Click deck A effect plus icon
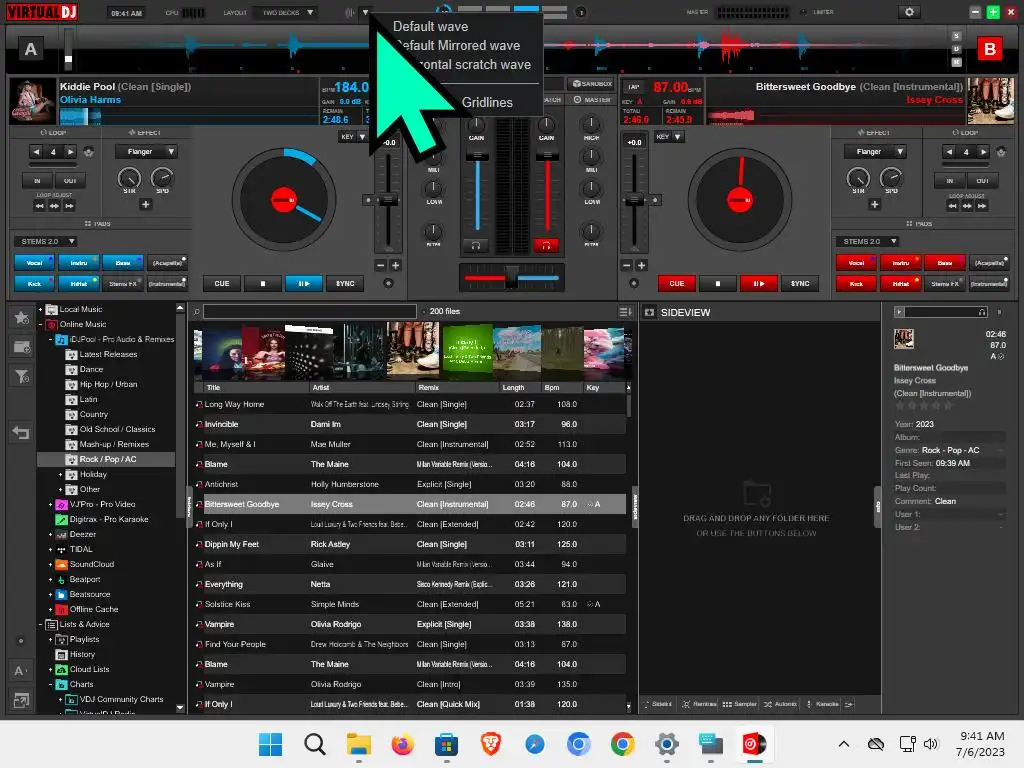The image size is (1024, 768). point(146,204)
